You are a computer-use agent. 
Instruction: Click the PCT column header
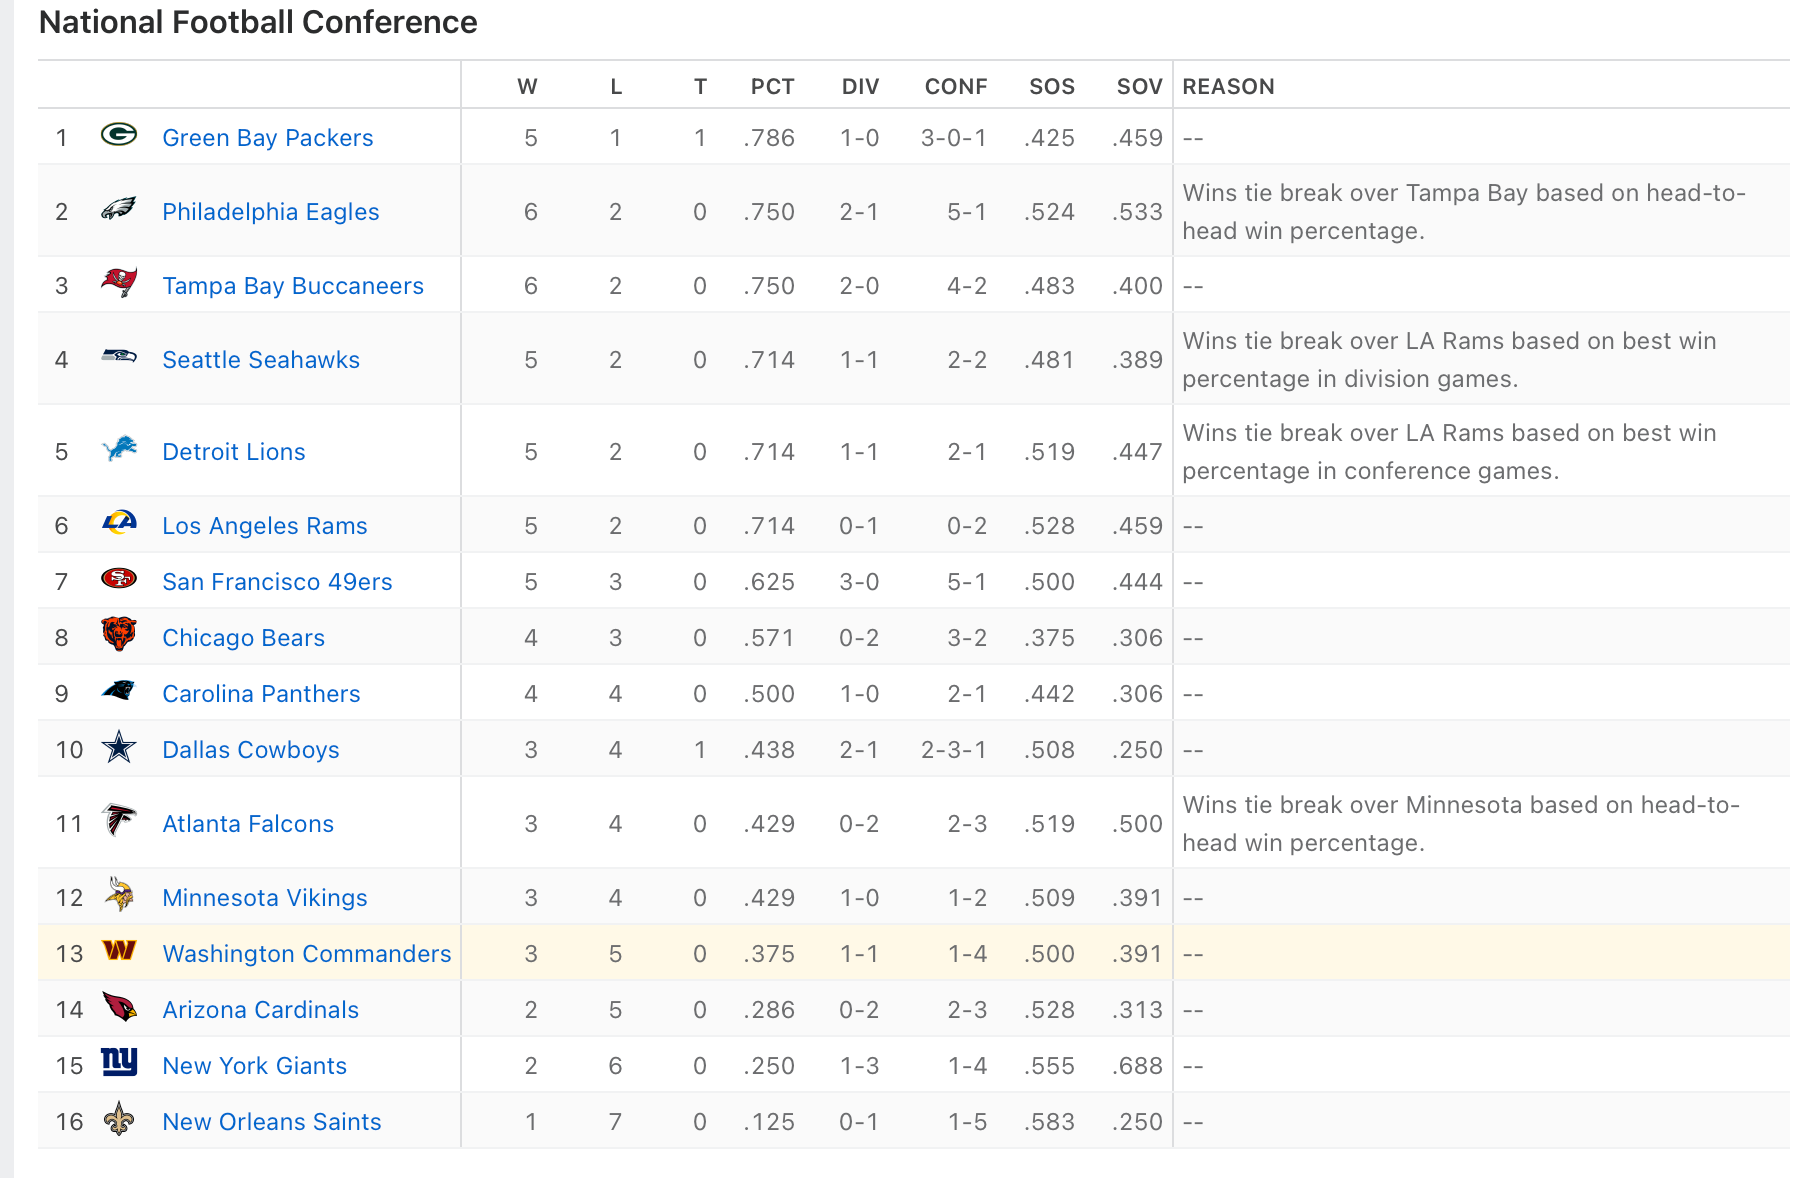(x=772, y=87)
